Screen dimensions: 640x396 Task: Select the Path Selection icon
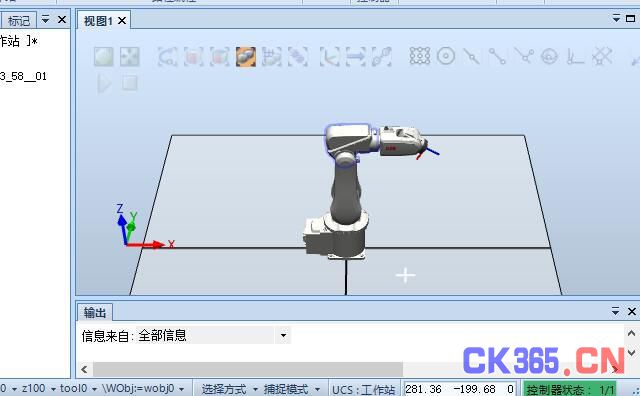click(x=382, y=57)
